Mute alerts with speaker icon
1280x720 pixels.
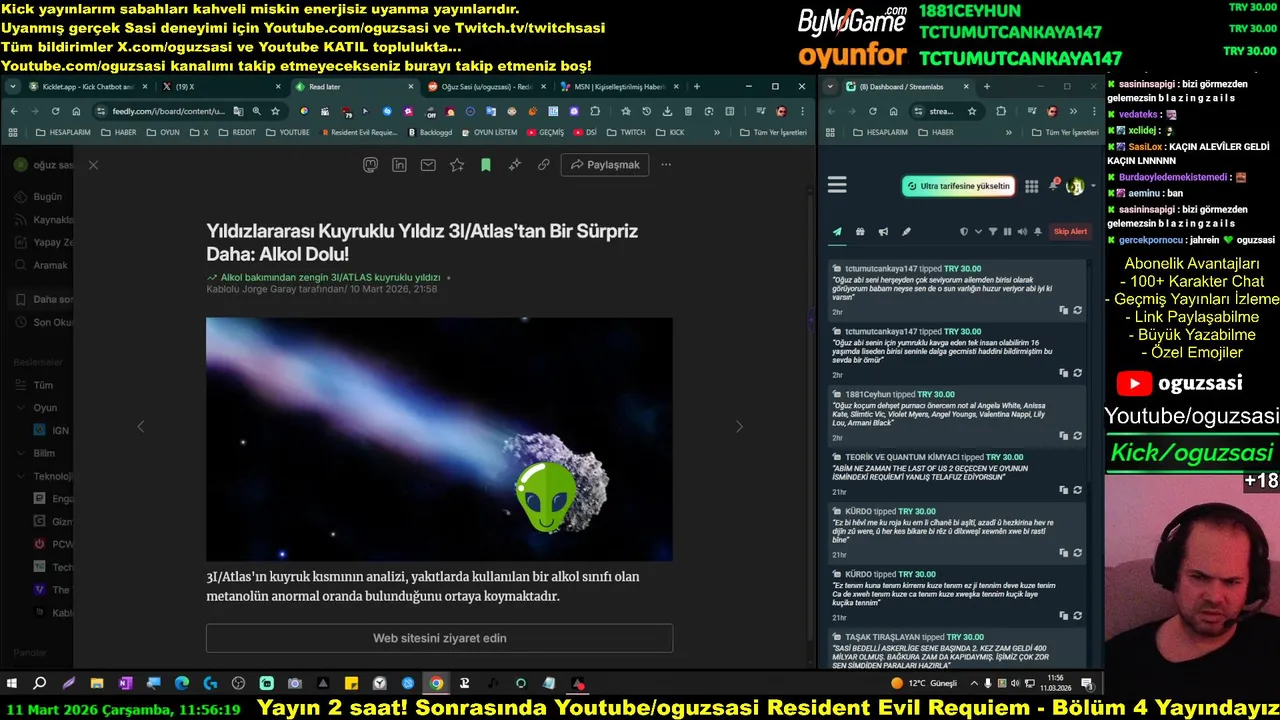pos(1022,231)
